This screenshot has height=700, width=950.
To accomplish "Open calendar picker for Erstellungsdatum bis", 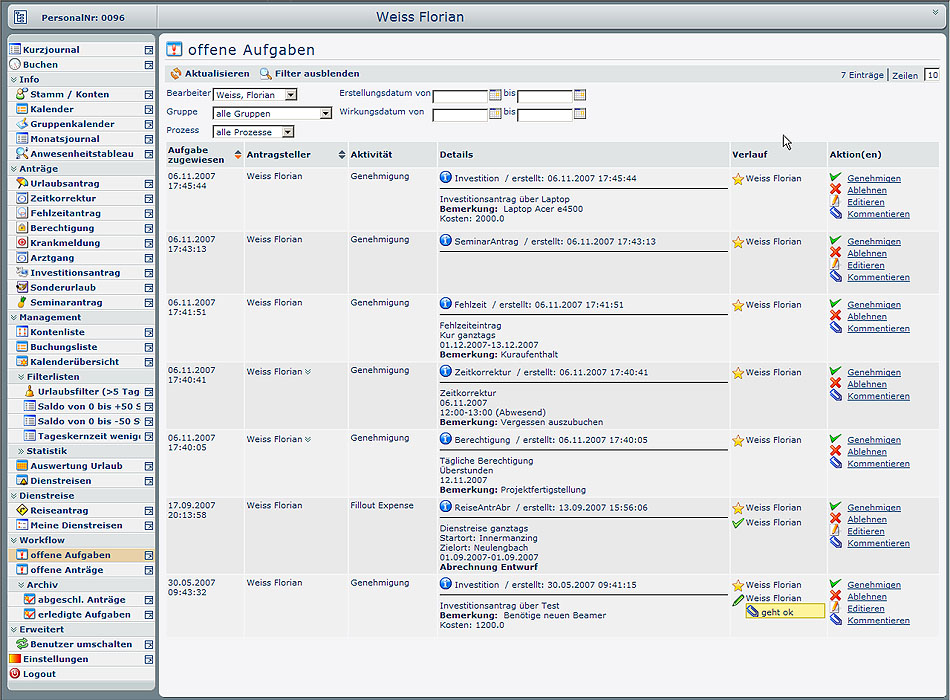I will pos(580,95).
